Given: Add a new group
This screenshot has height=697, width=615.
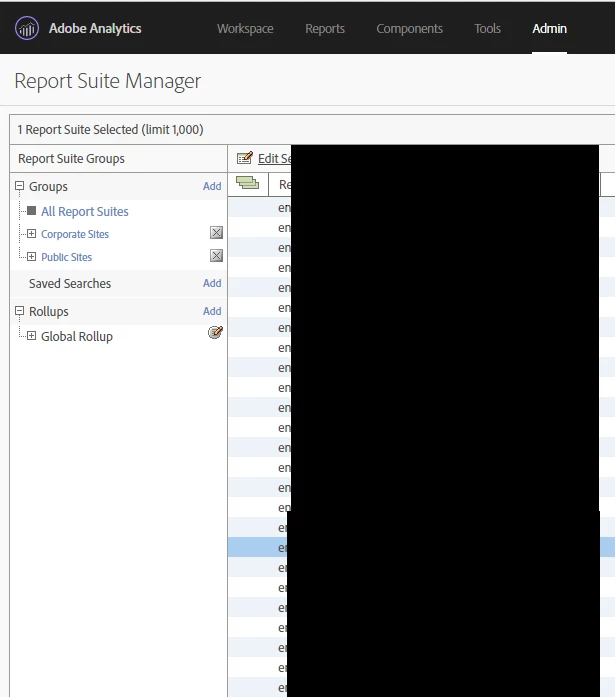Looking at the screenshot, I should point(212,186).
